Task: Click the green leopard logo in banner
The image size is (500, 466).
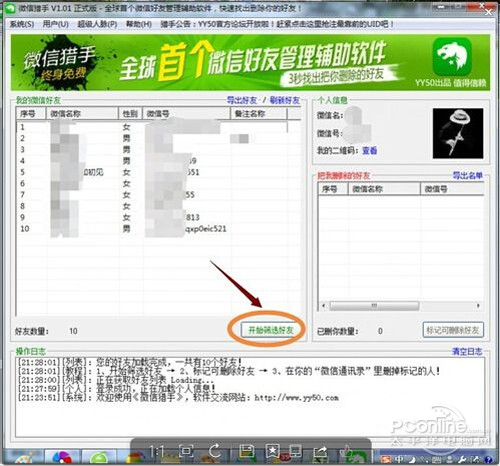Action: coord(452,57)
